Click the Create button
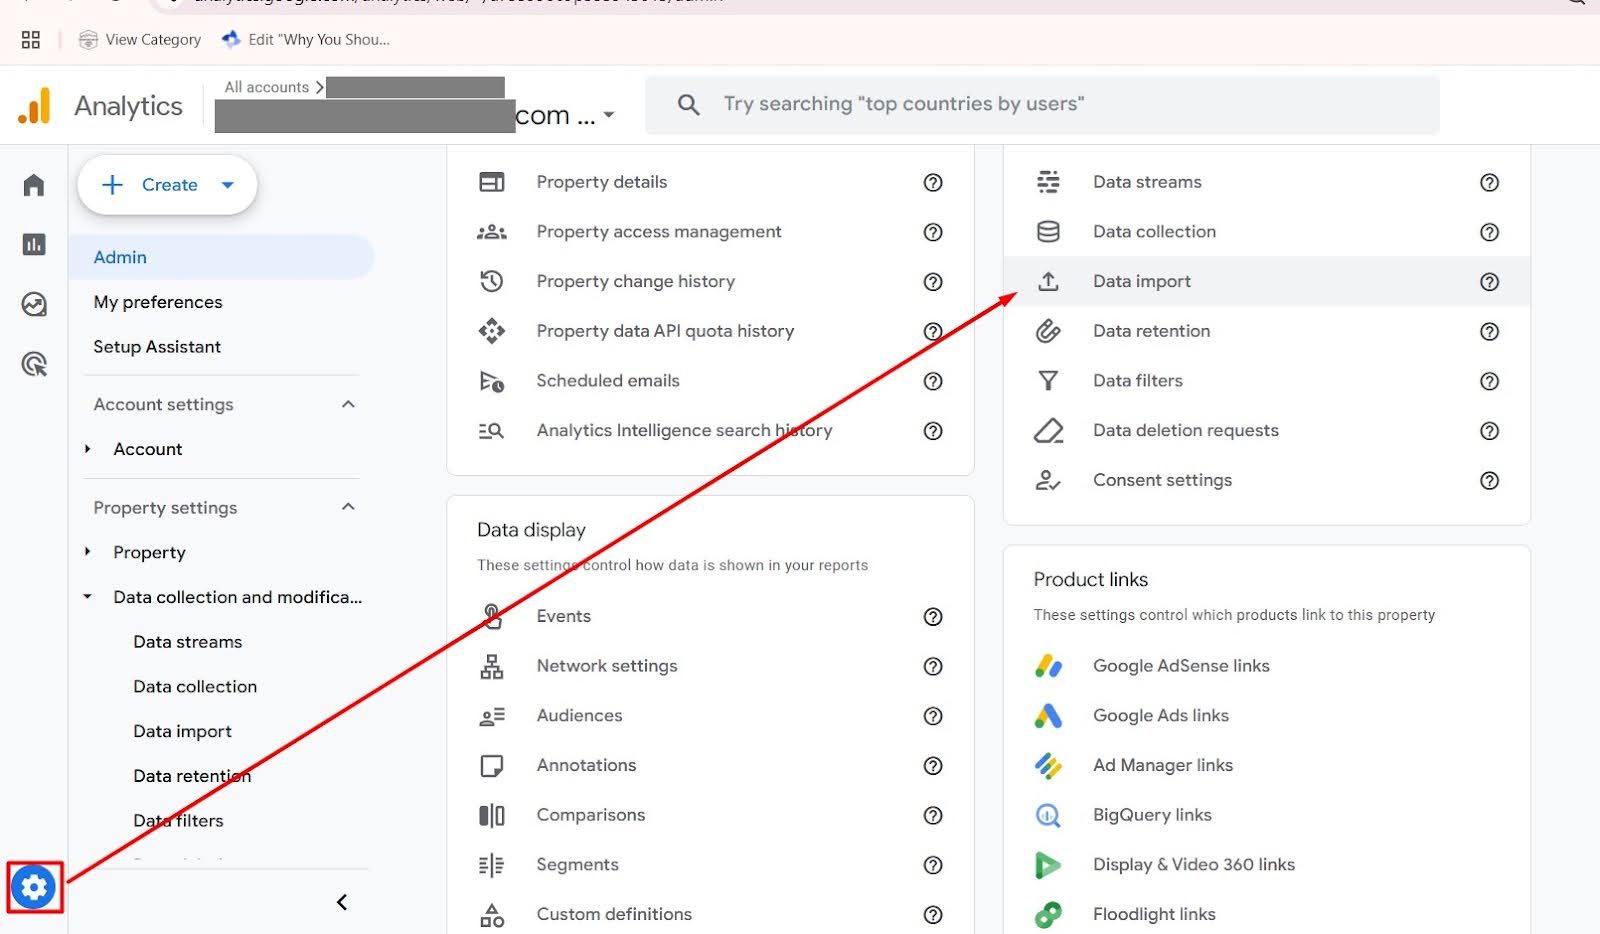 tap(167, 185)
